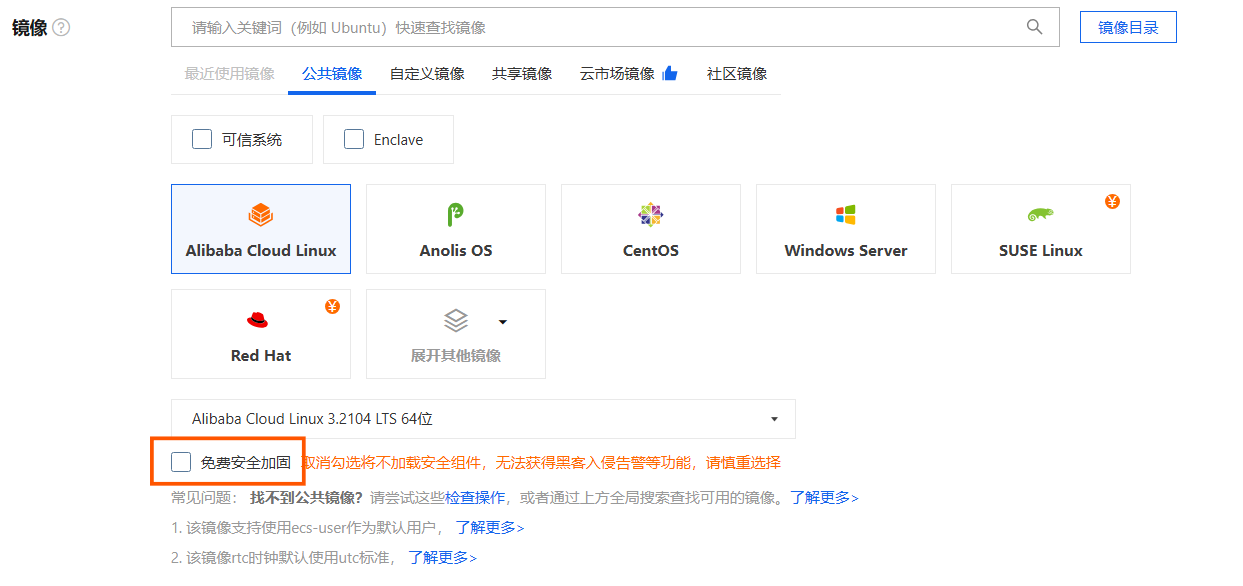
Task: Click the paid badge on Red Hat card
Action: pos(332,306)
